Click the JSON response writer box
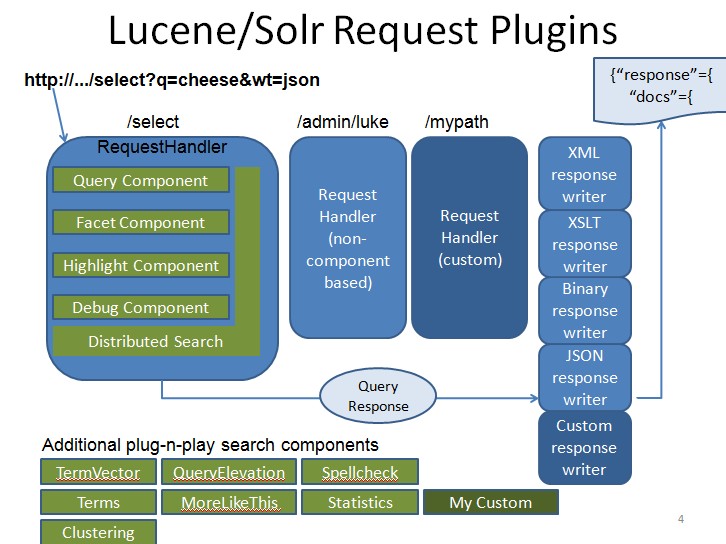This screenshot has height=544, width=726. tap(585, 378)
